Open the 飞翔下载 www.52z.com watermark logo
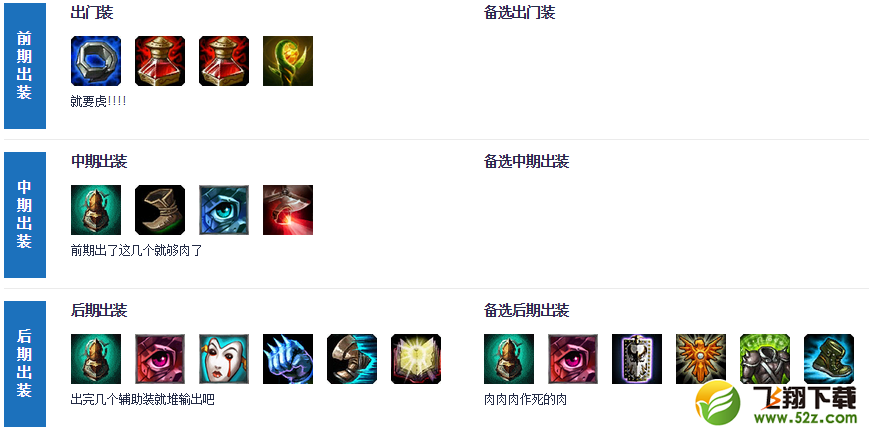This screenshot has width=869, height=437. click(x=776, y=403)
